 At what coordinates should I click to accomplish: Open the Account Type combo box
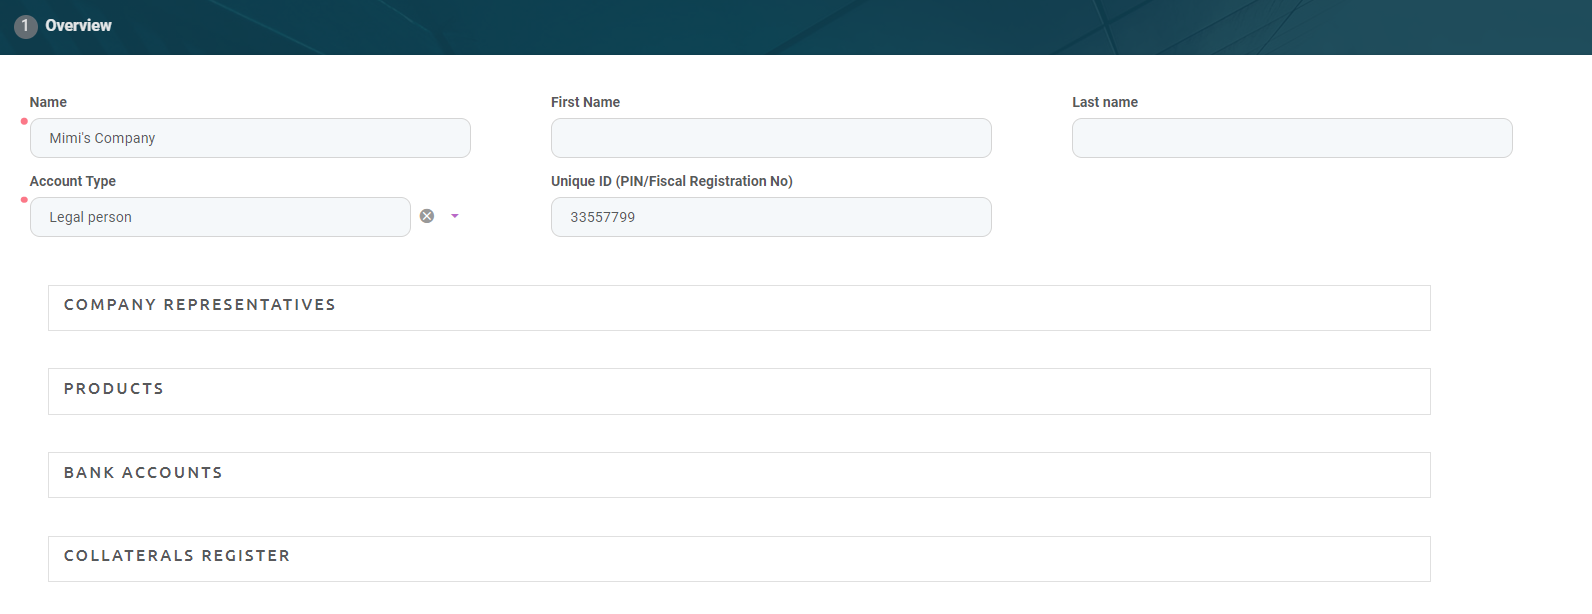click(x=220, y=217)
